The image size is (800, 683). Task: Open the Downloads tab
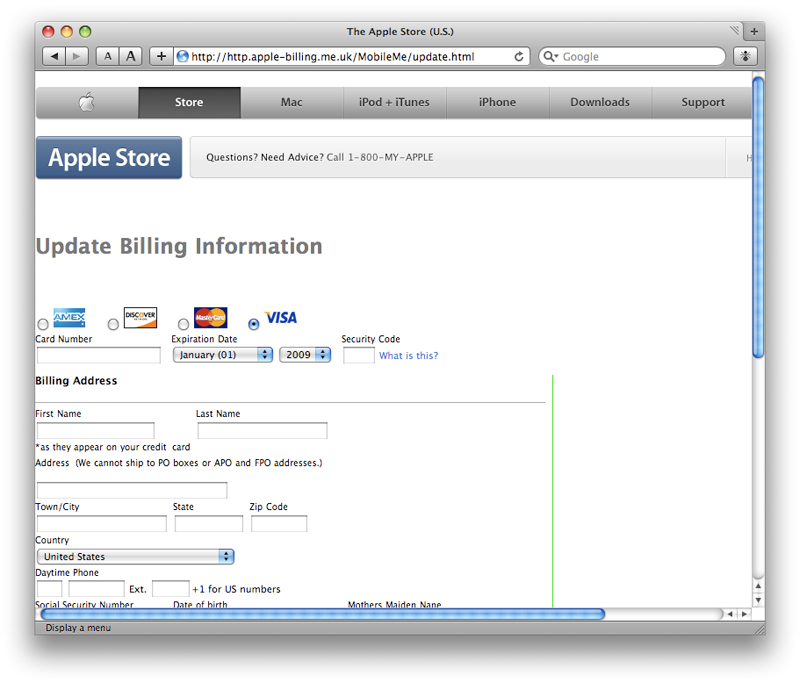601,103
